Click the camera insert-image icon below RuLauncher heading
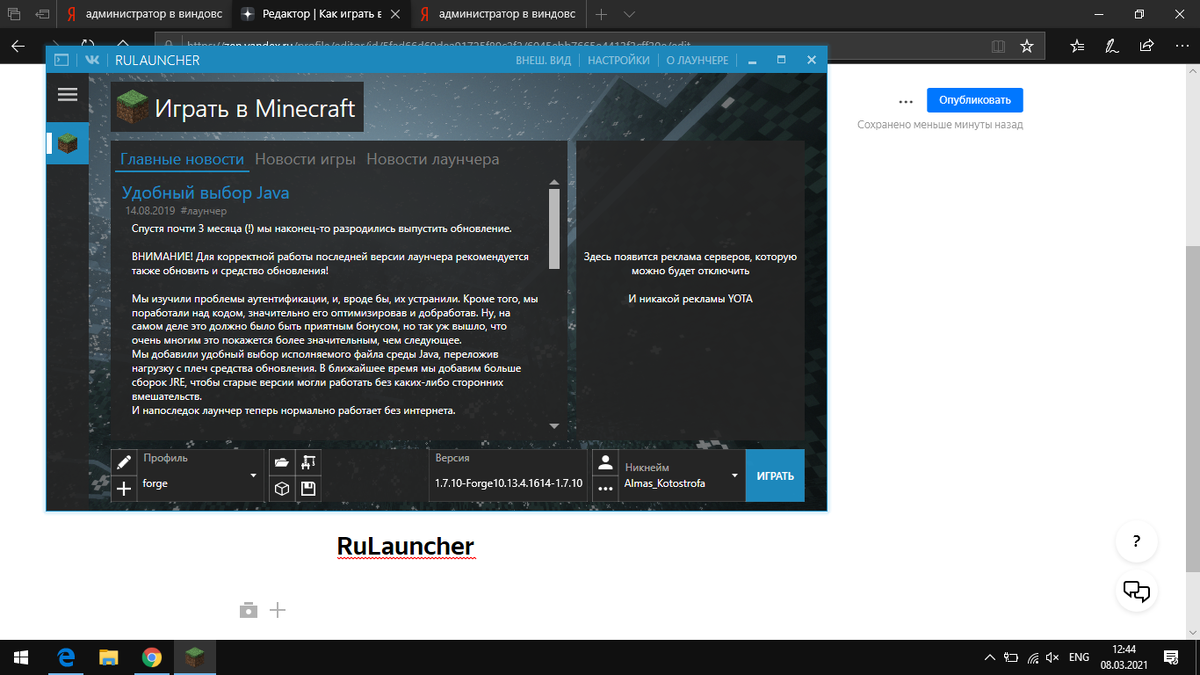Screen dimensions: 1200x675 (x=248, y=610)
